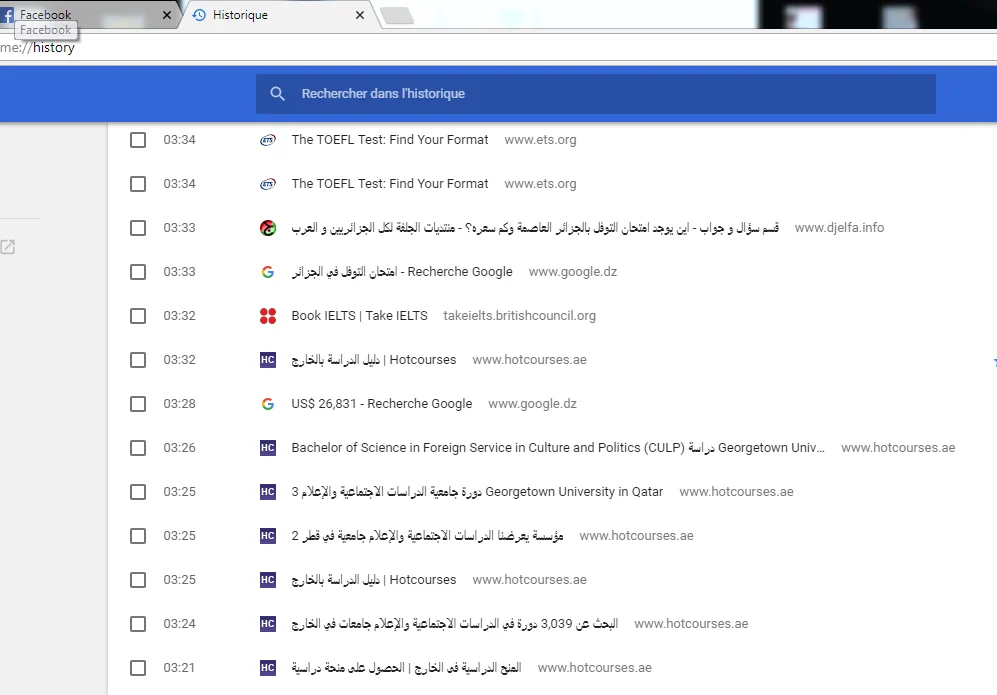Click the HC icon next to Hotcourses دليل entry

click(267, 359)
